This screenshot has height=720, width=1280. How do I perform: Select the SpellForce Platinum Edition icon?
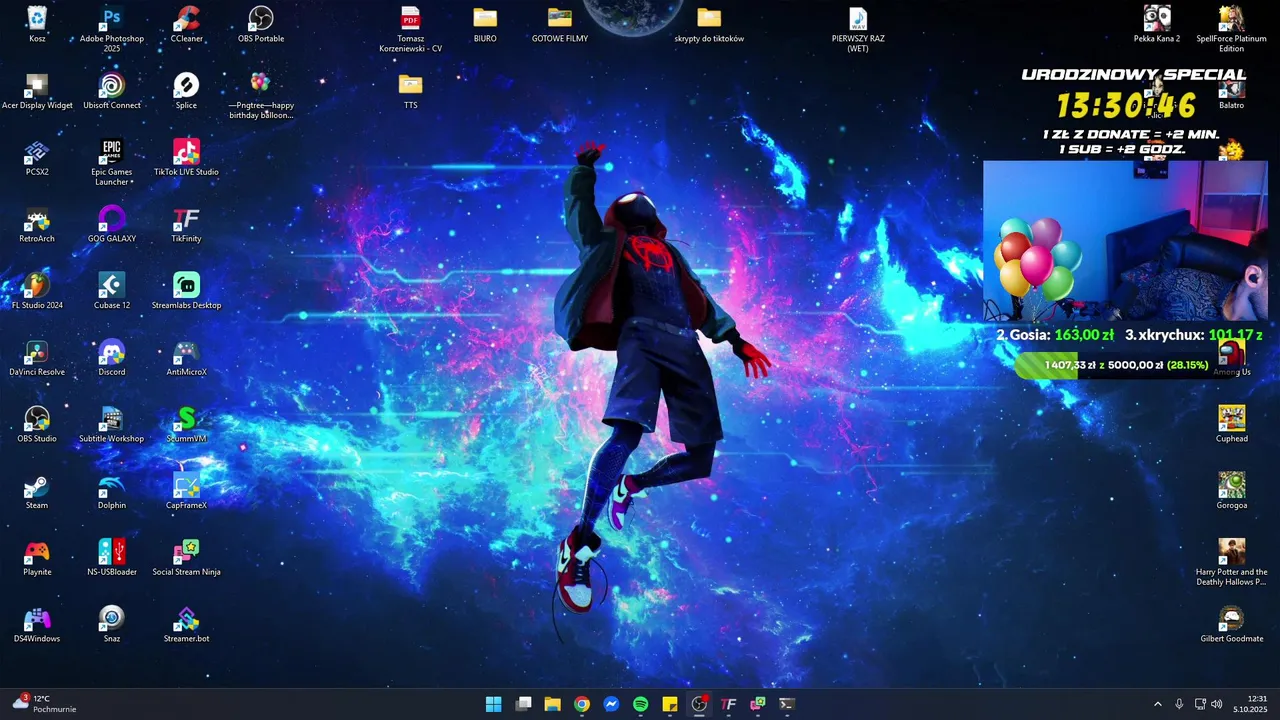(x=1231, y=29)
